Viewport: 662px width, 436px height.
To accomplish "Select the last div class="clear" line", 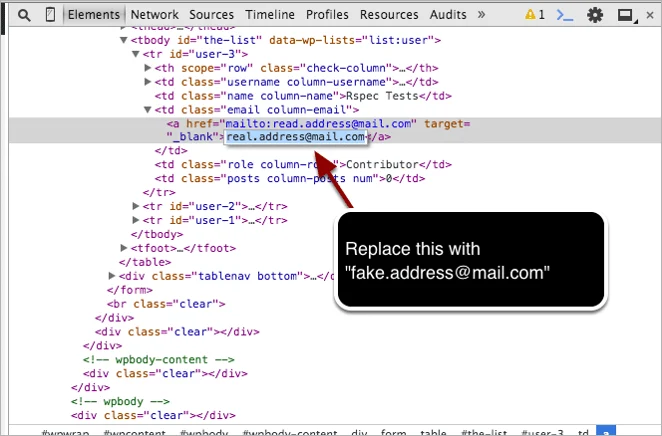I will point(153,415).
